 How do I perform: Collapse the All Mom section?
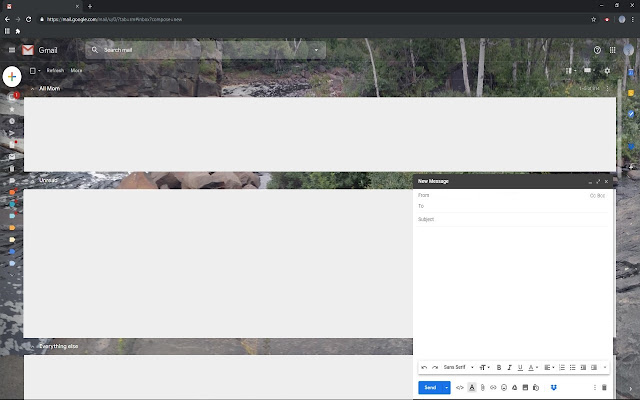[32, 89]
